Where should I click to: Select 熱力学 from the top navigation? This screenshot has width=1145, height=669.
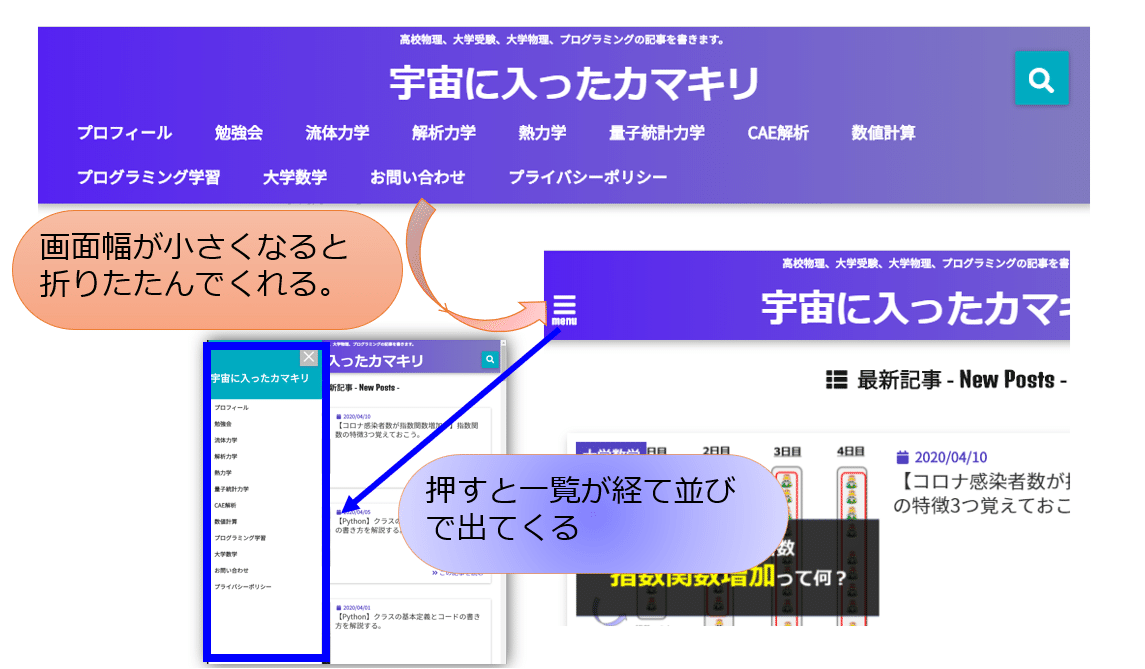(540, 131)
